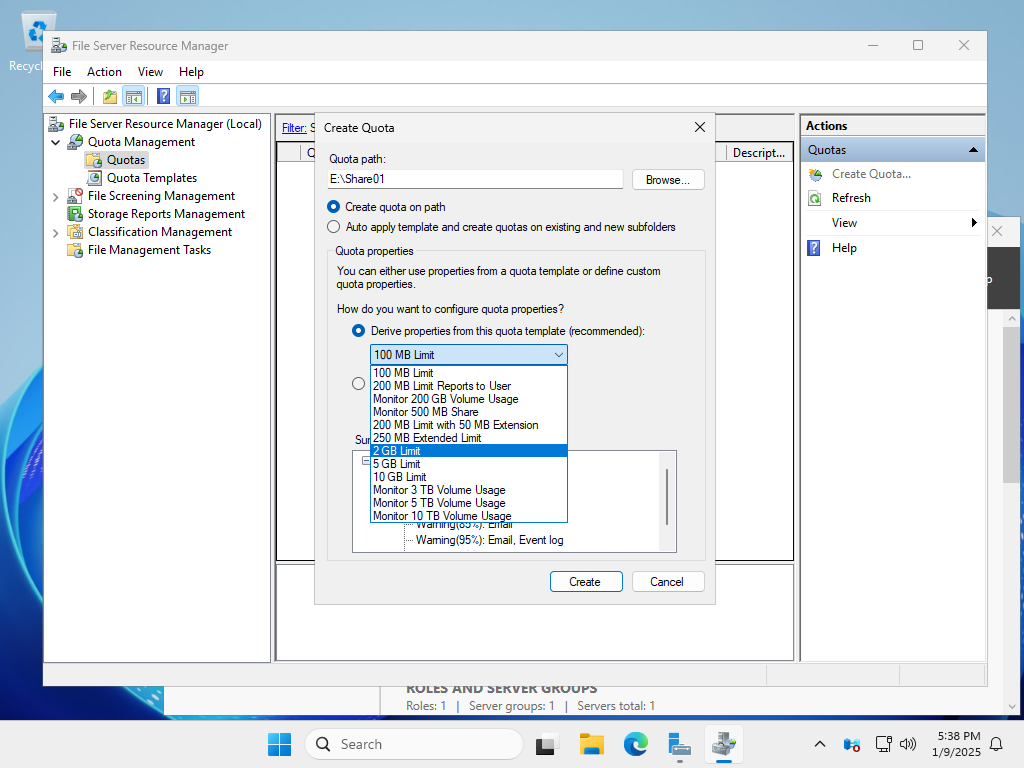Open Microsoft Edge from taskbar

(635, 744)
